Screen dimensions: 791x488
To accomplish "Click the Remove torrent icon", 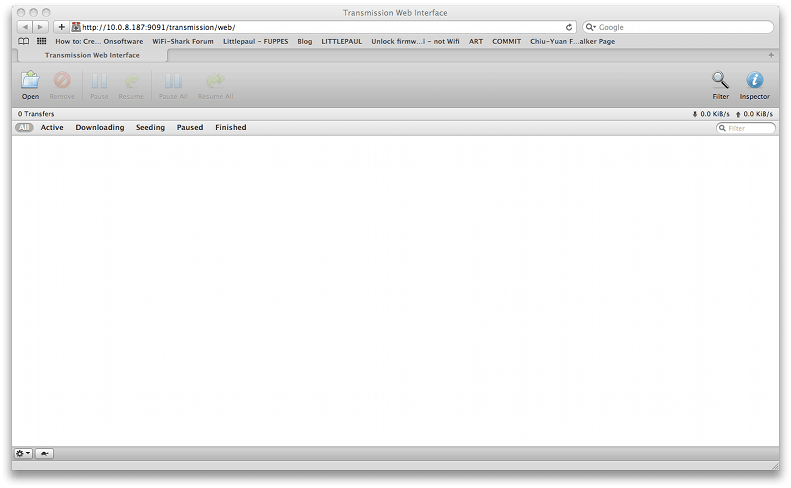I will 63,81.
